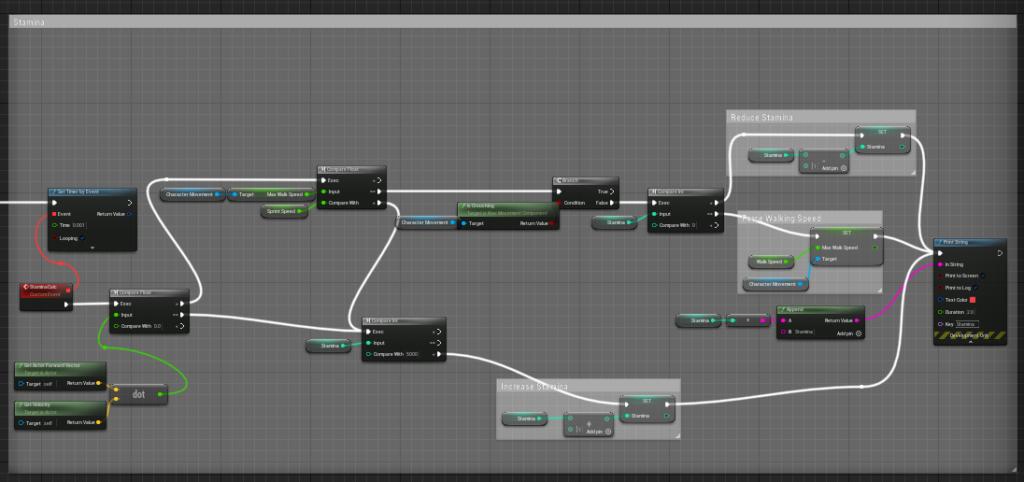Click the Branch node's False exec pin

click(x=613, y=202)
